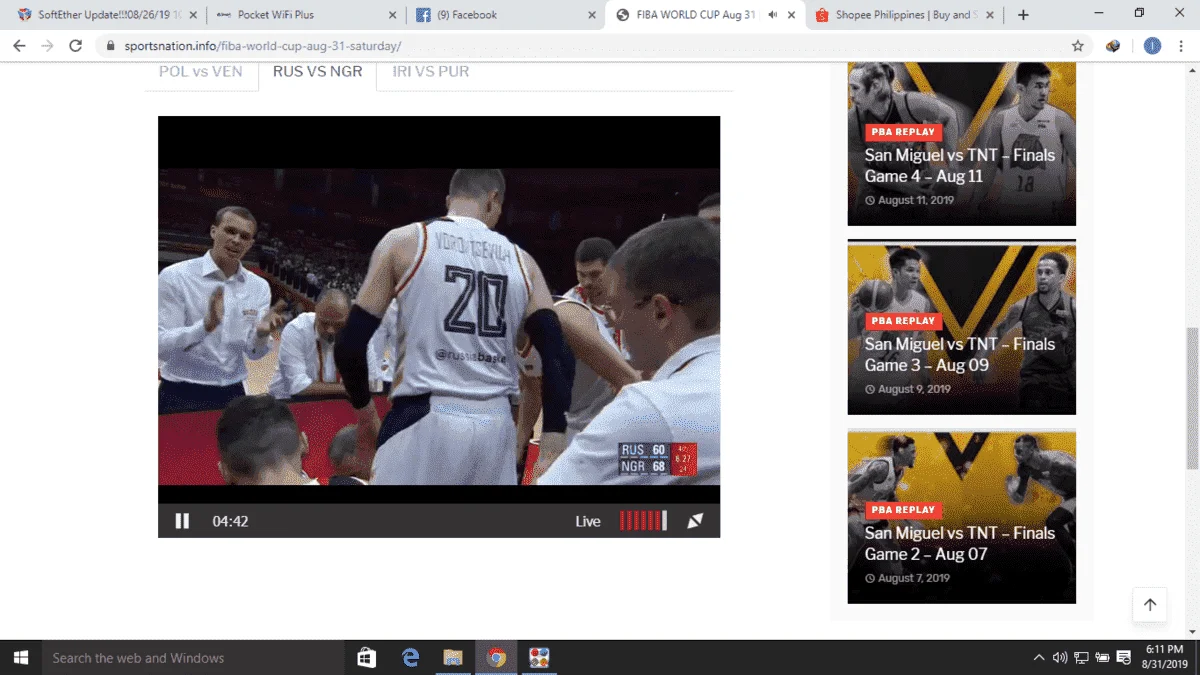Viewport: 1200px width, 675px height.
Task: Click the site security padlock icon
Action: click(x=111, y=46)
